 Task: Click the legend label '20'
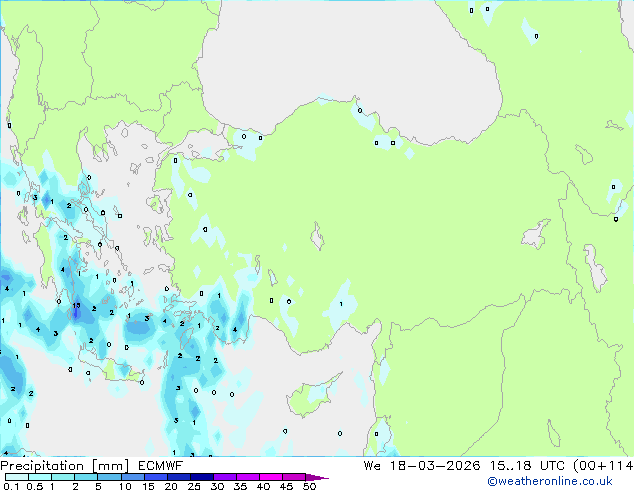(171, 486)
